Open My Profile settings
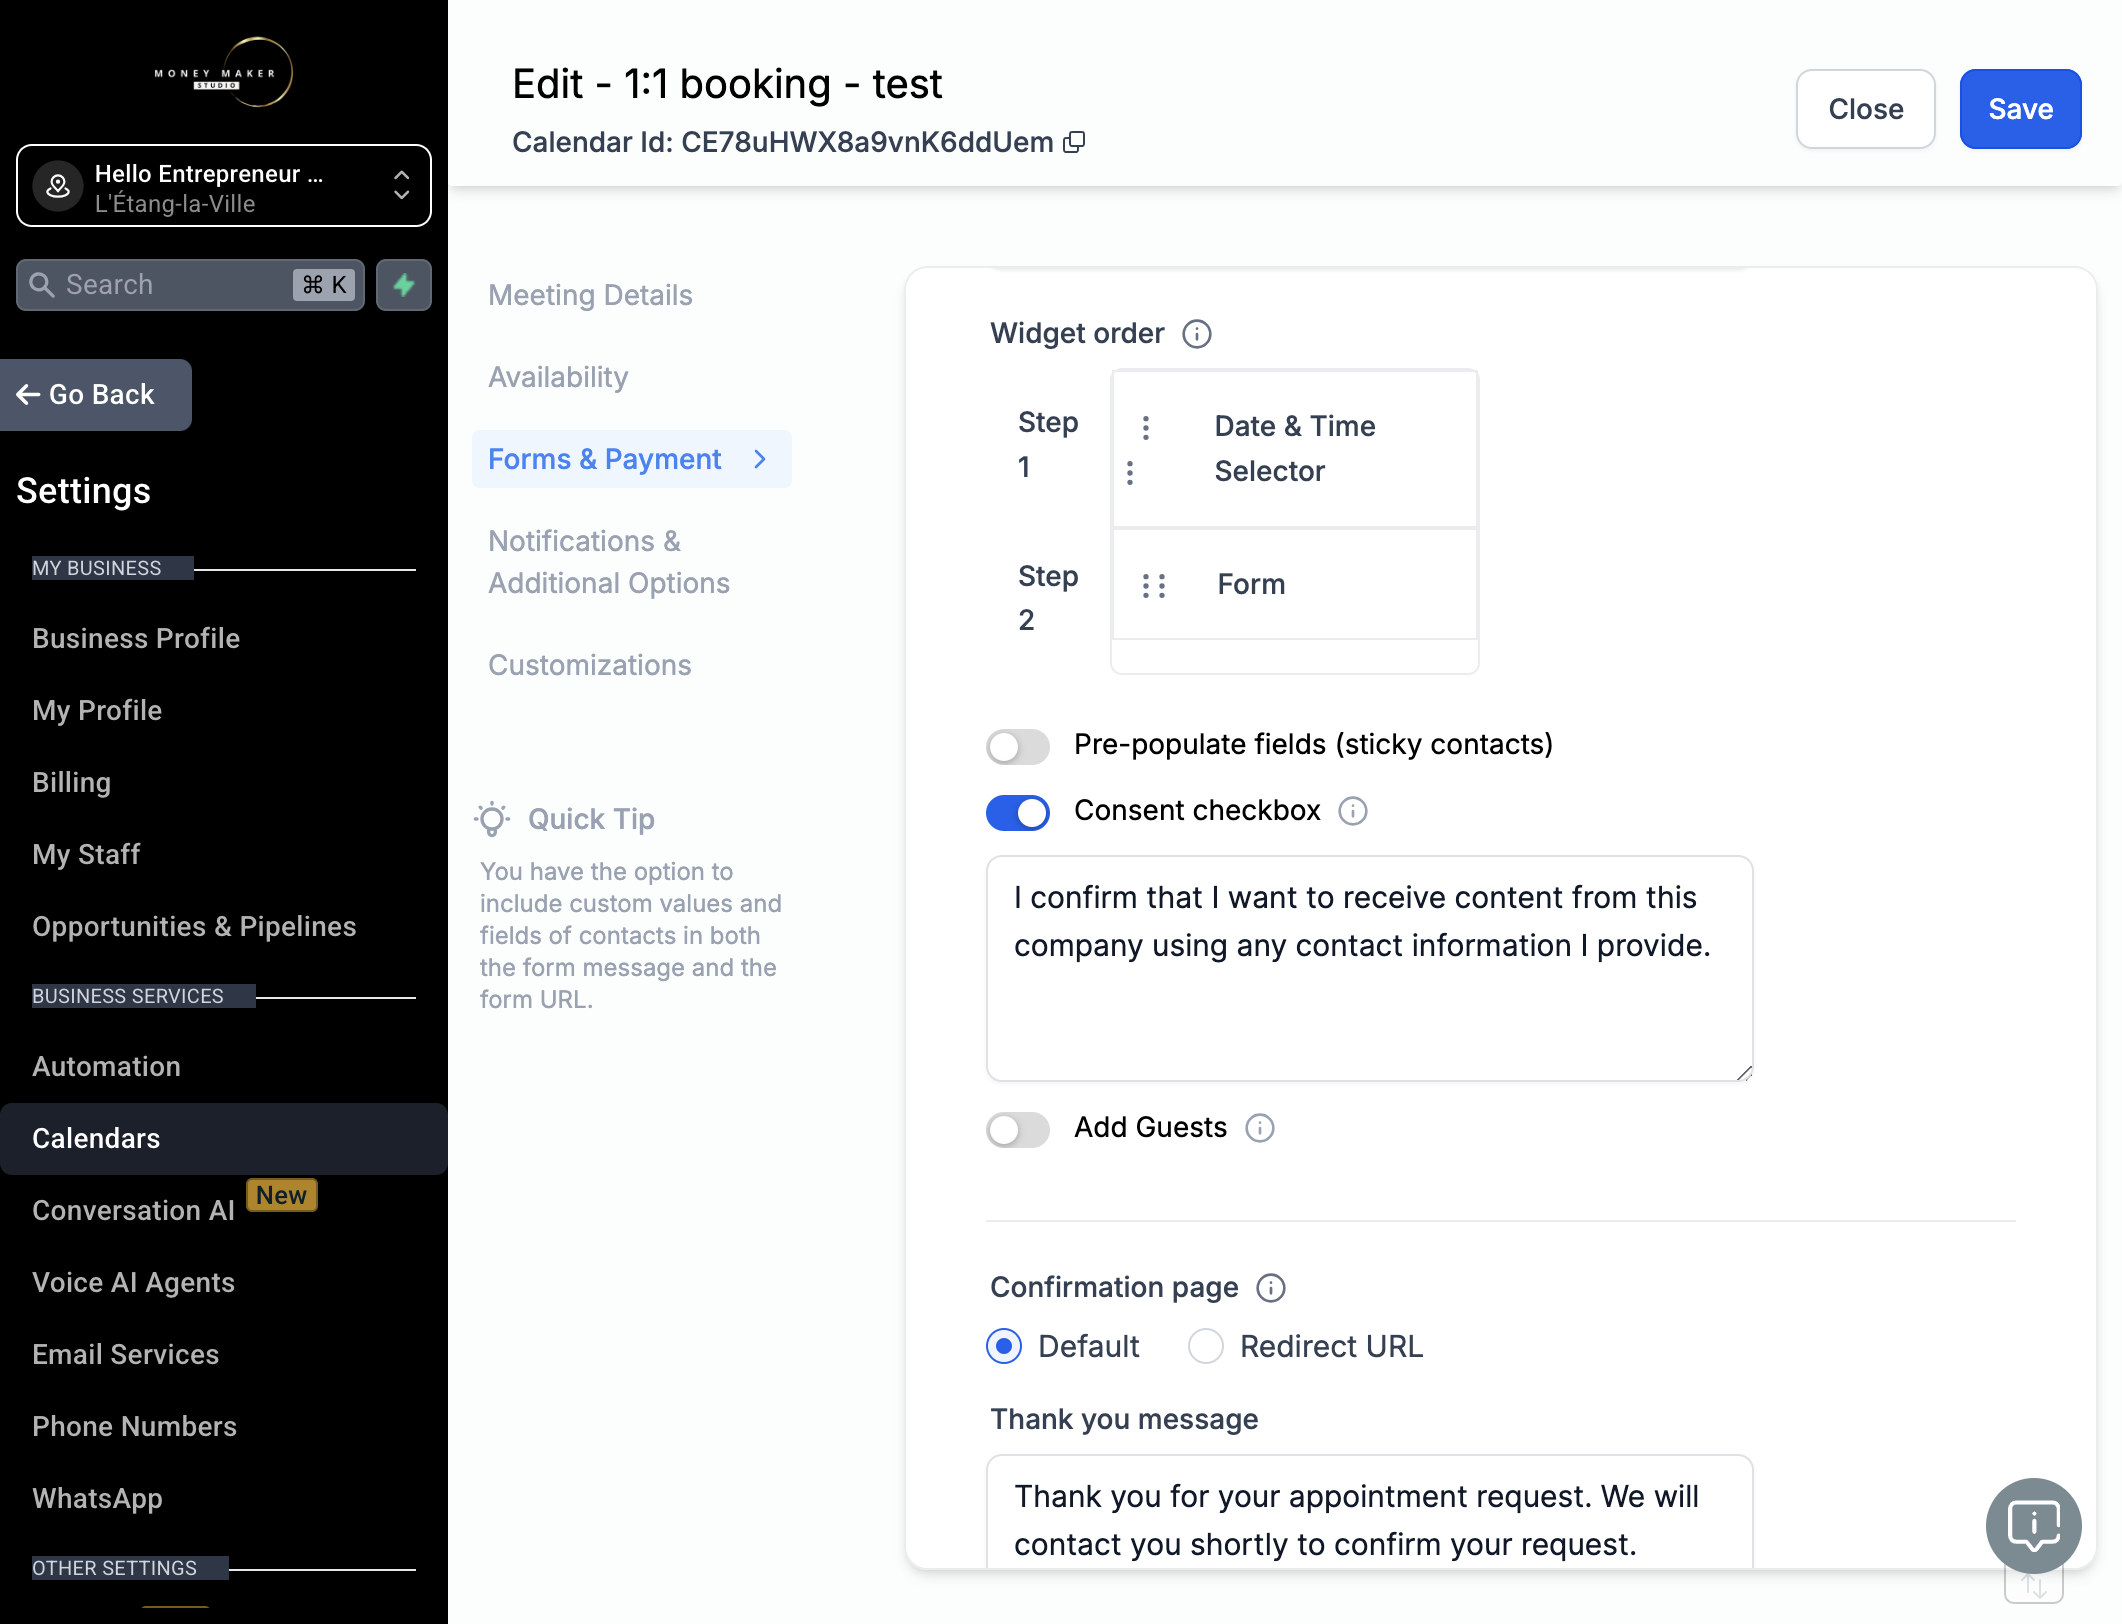The image size is (2122, 1624). click(97, 710)
